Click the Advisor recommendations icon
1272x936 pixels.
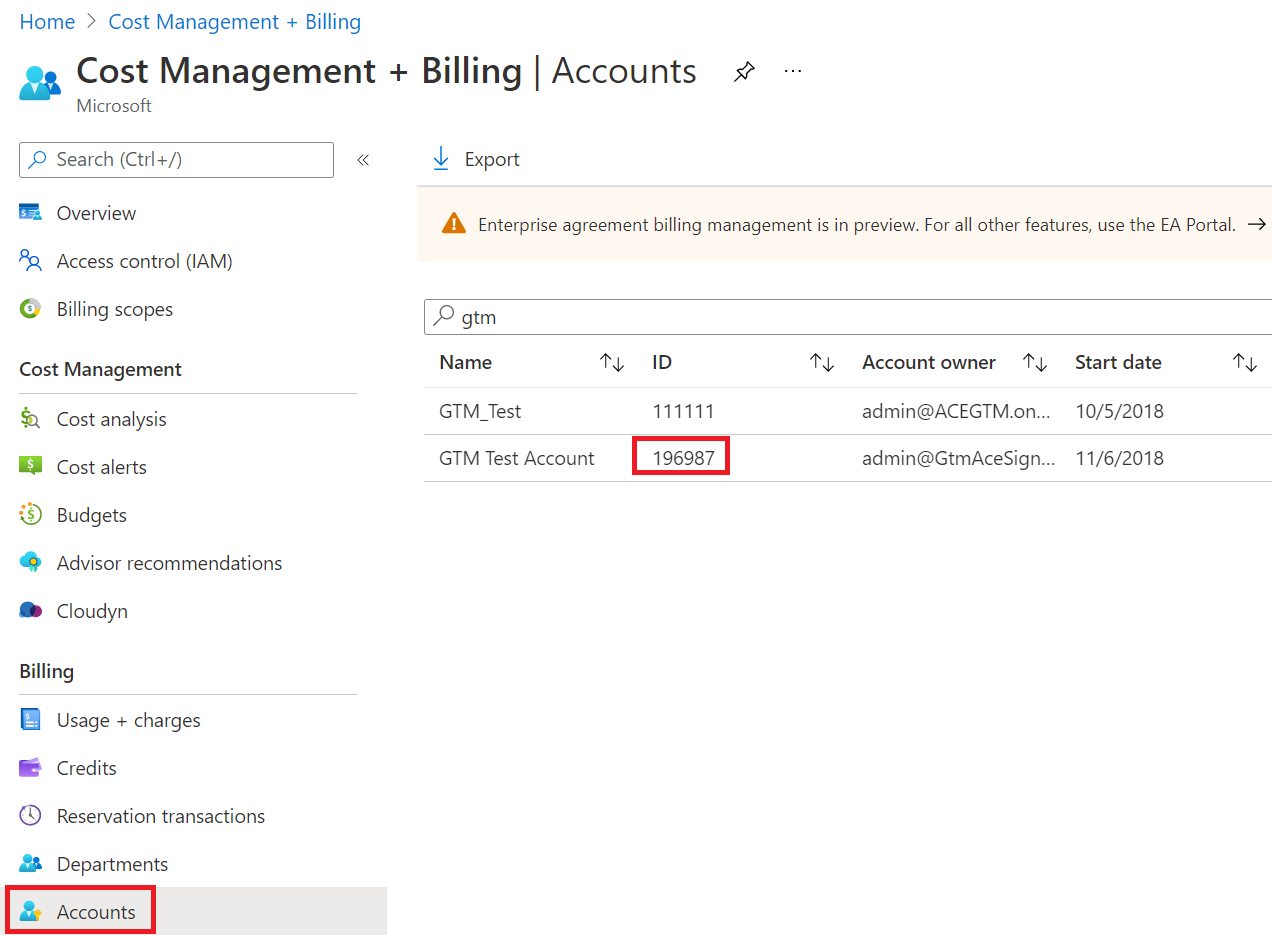coord(31,563)
